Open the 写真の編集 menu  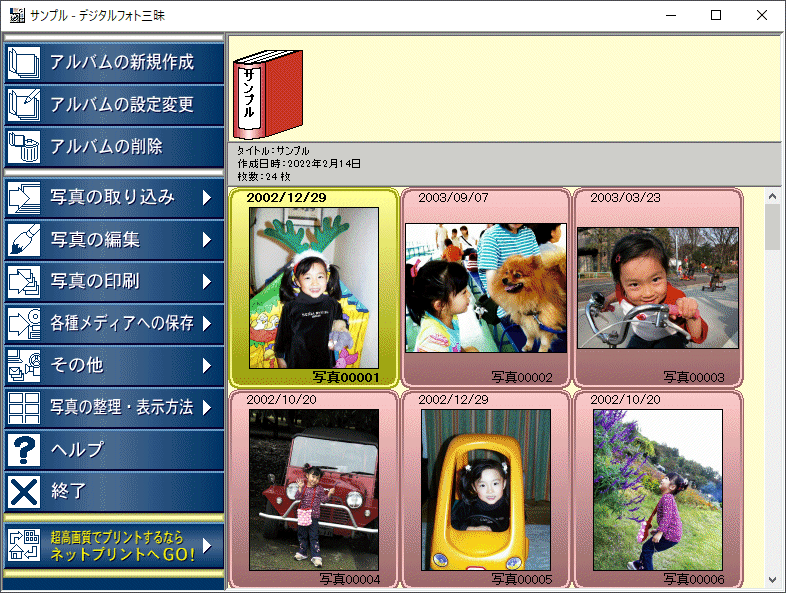114,240
